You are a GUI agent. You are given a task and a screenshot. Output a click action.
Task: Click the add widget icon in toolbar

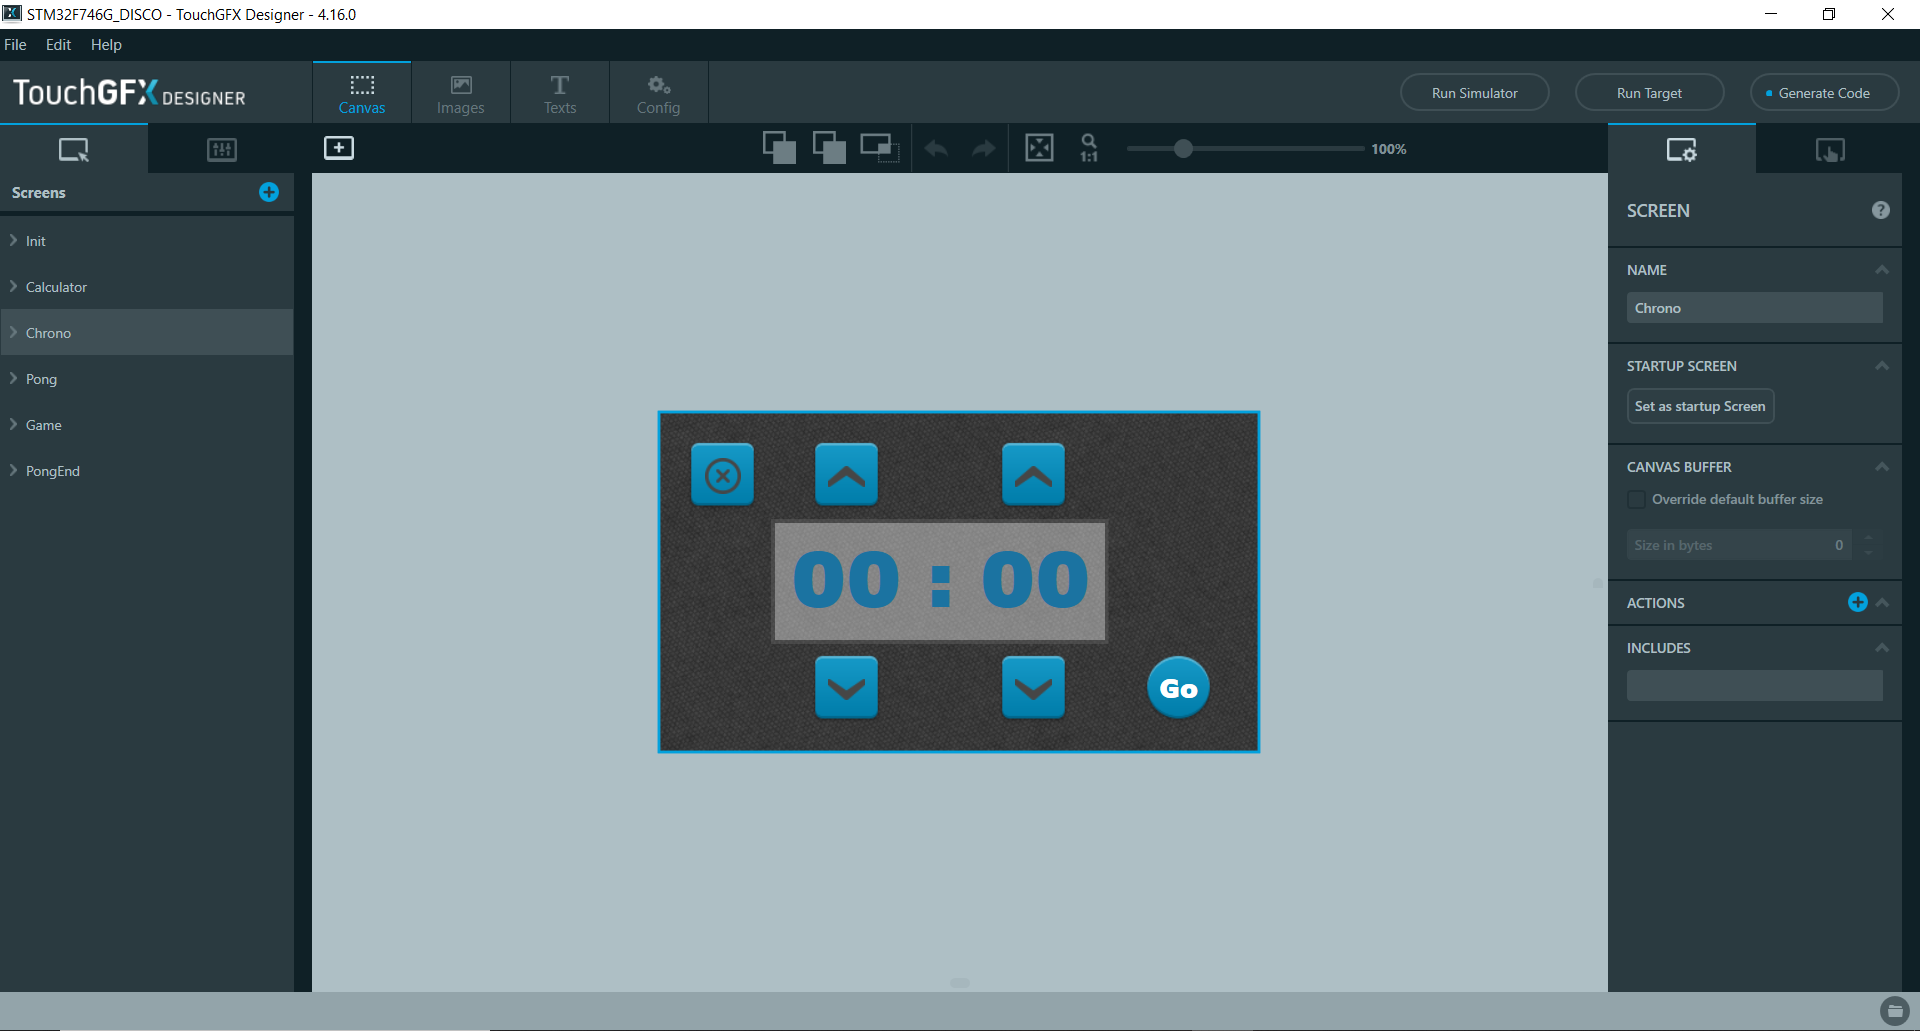click(339, 148)
